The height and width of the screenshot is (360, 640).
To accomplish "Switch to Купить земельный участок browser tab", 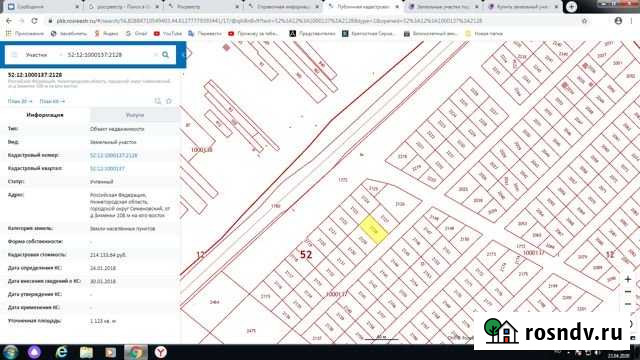I will tap(524, 7).
